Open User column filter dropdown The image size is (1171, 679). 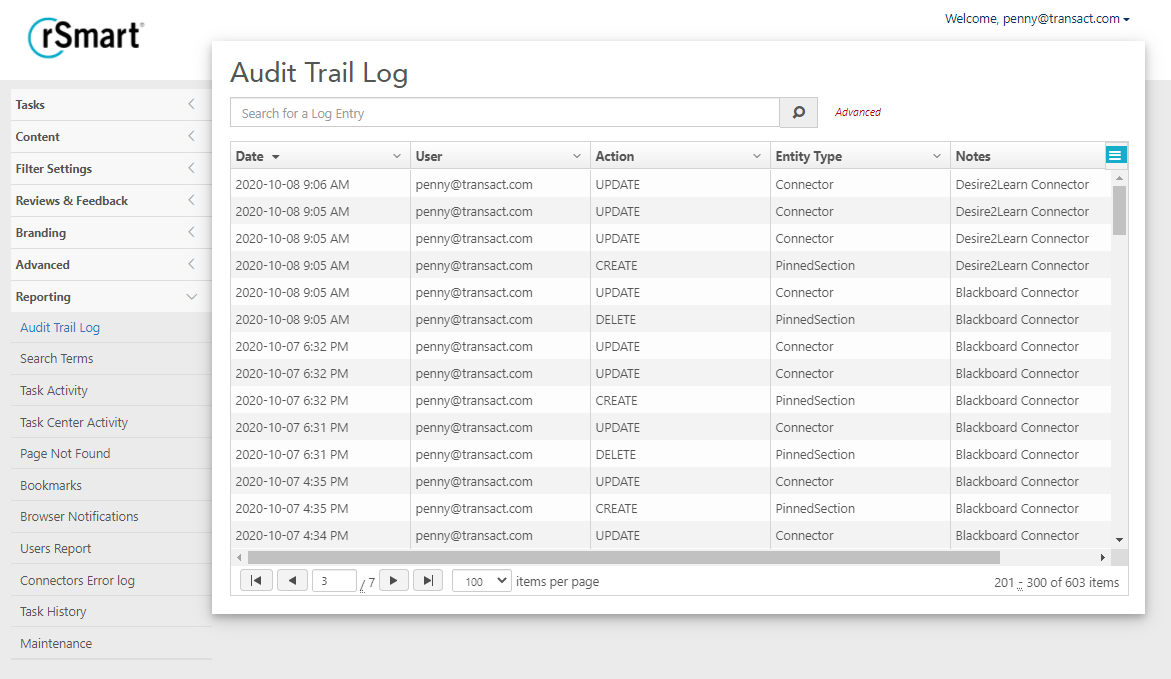coord(577,156)
